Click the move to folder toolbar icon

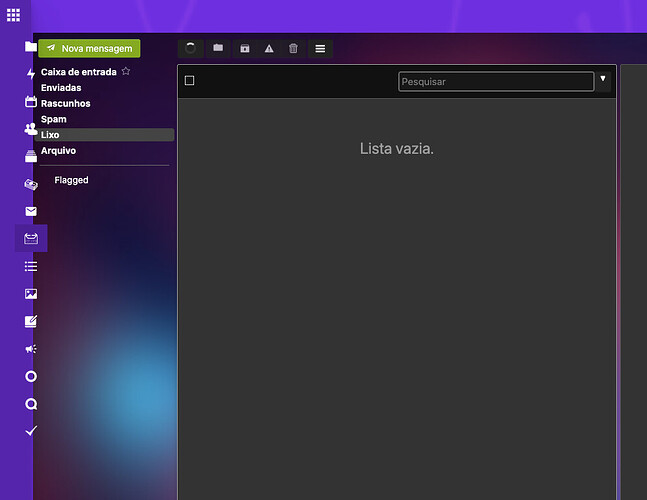click(x=218, y=48)
